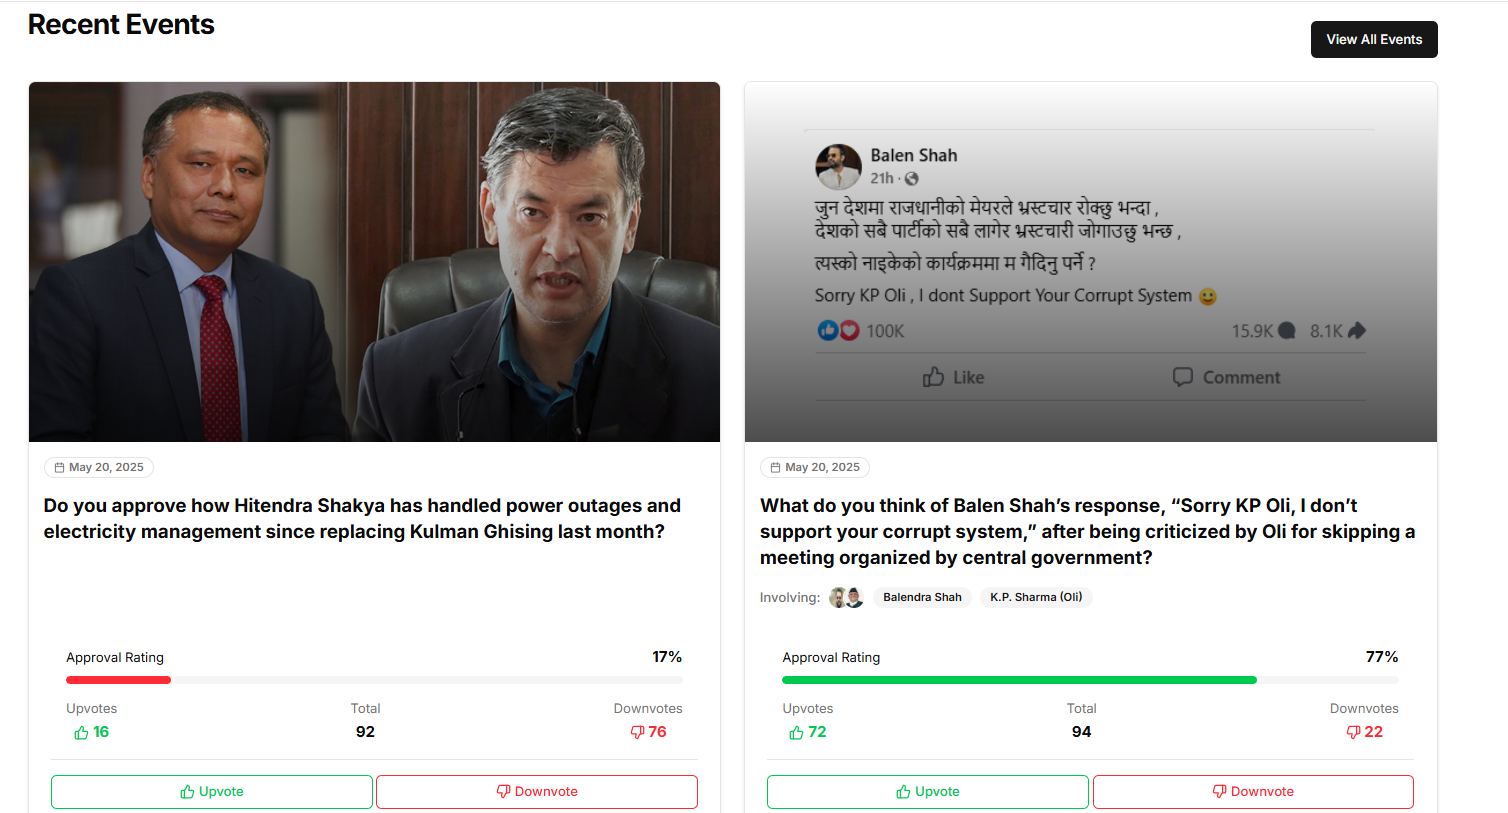Click red thumbs-down icon beside 22 downvotes
1508x813 pixels.
(1353, 732)
